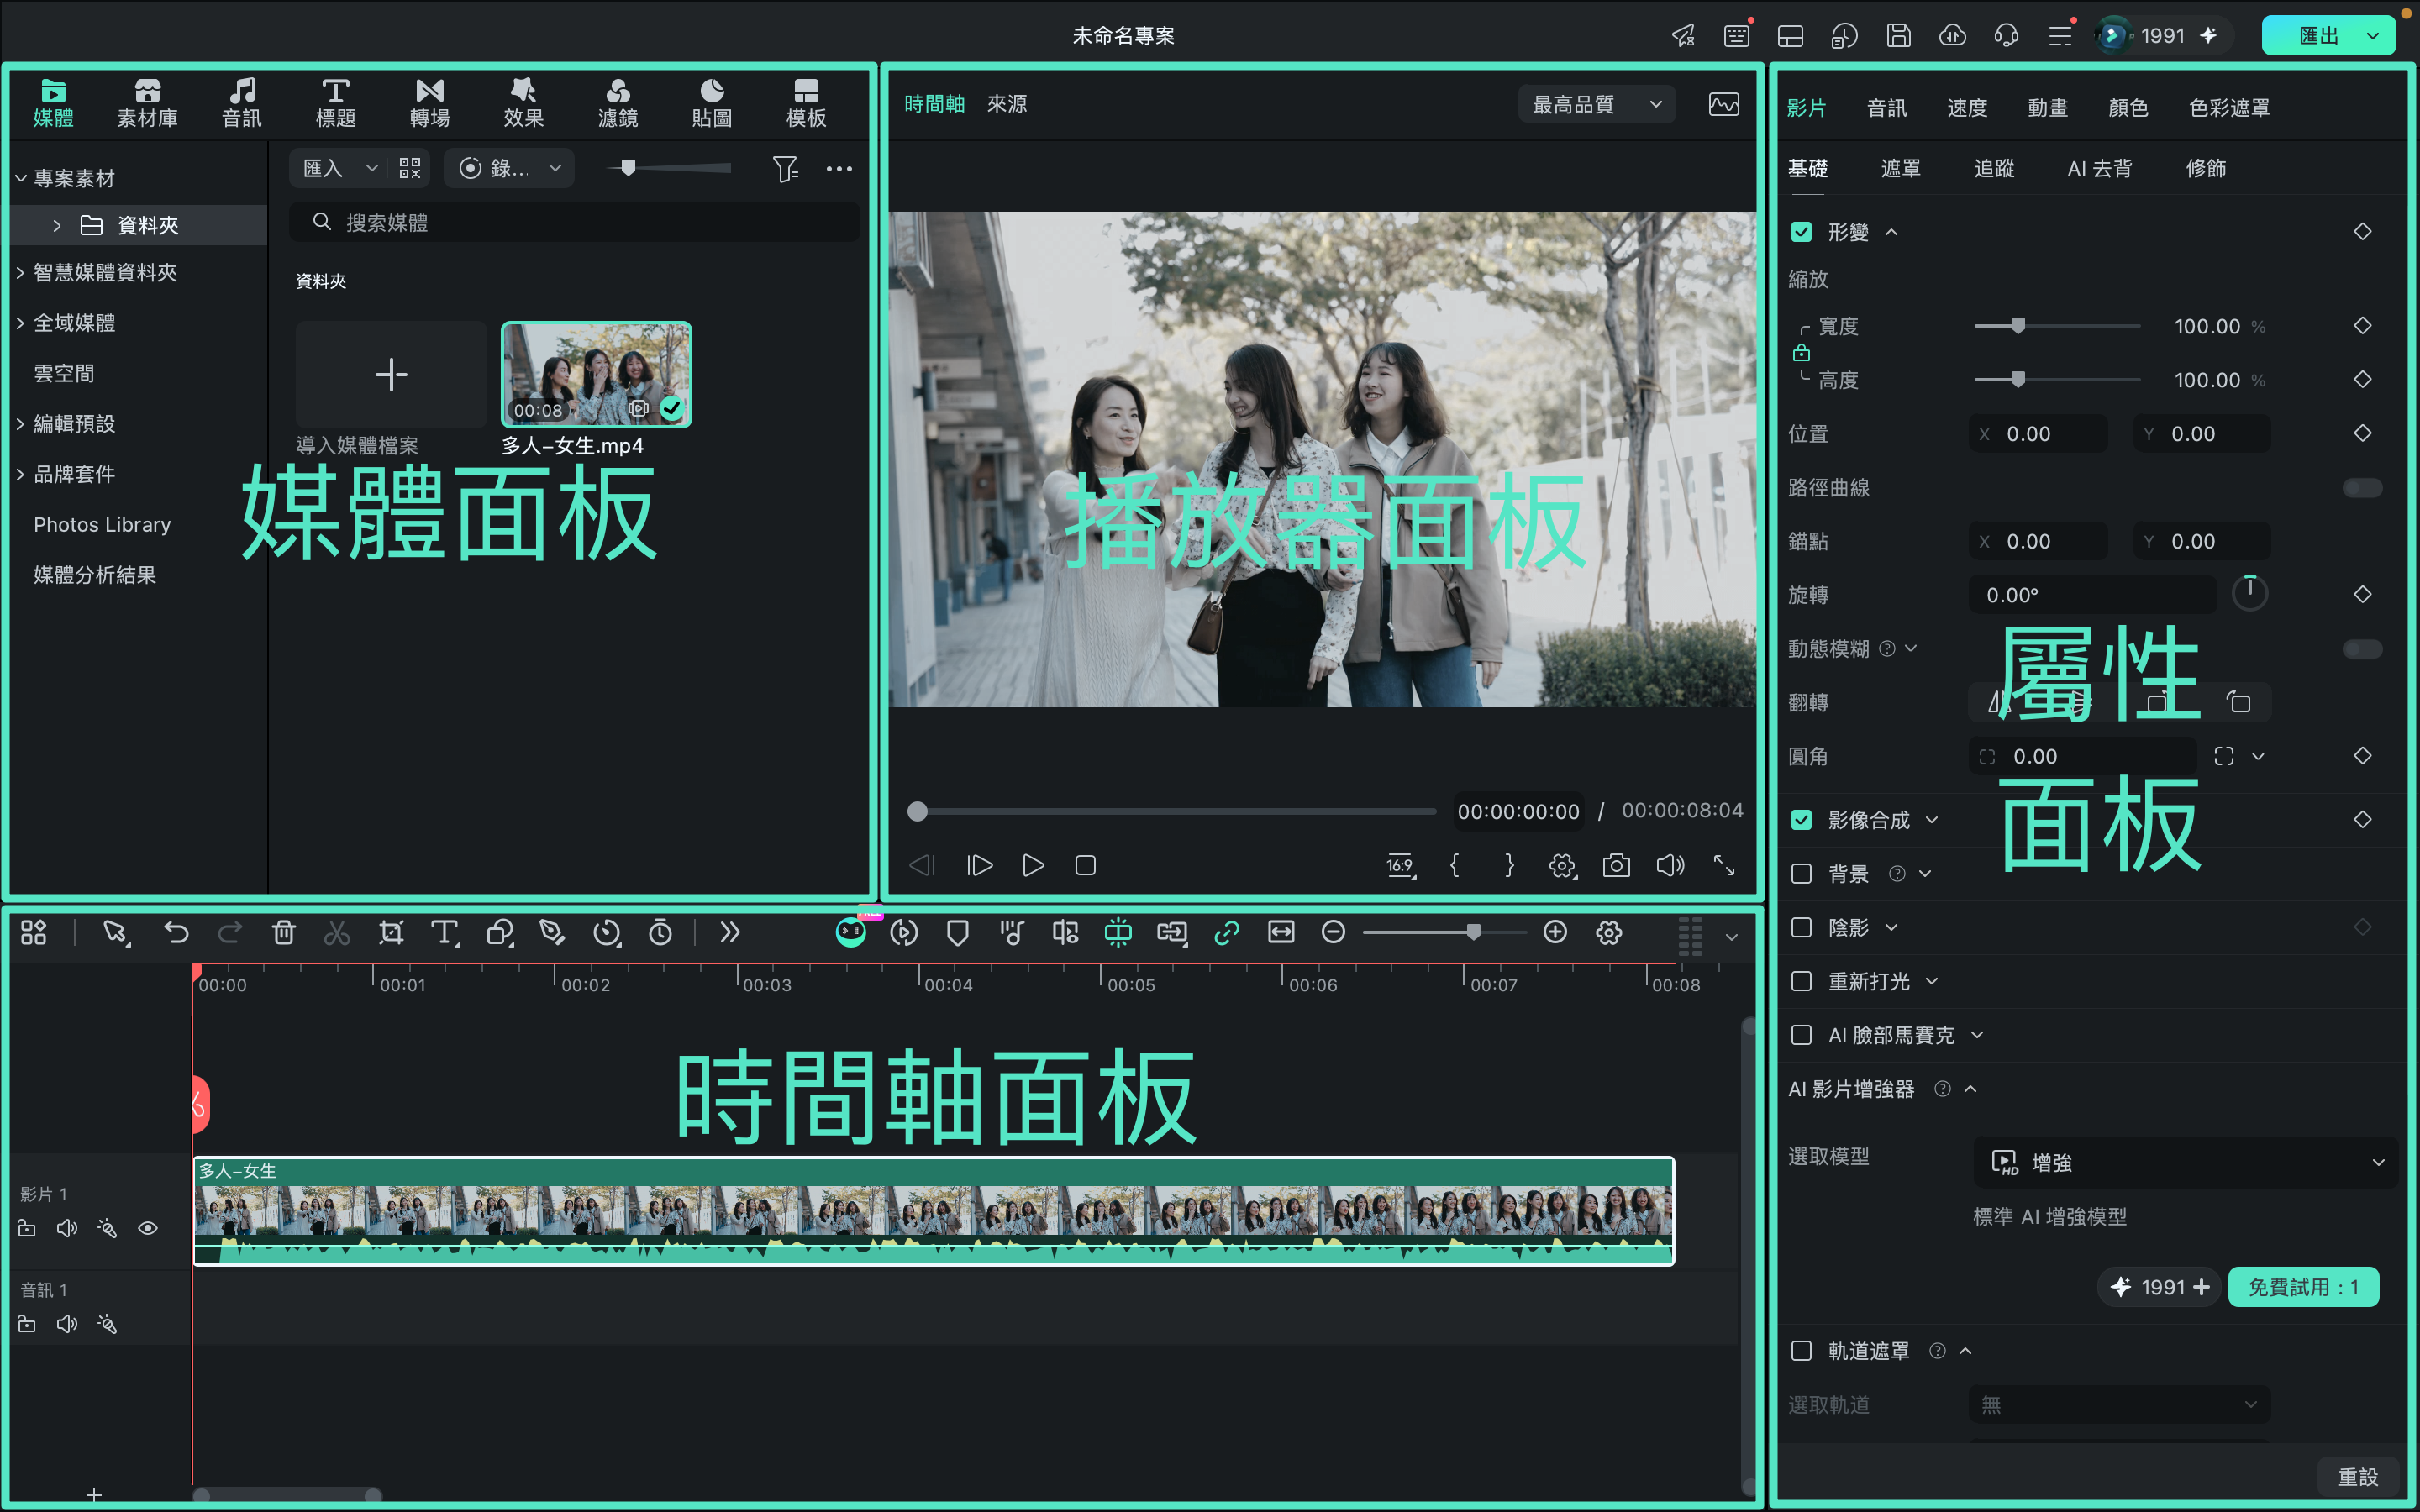Click the 重設 reset button

[x=2357, y=1476]
